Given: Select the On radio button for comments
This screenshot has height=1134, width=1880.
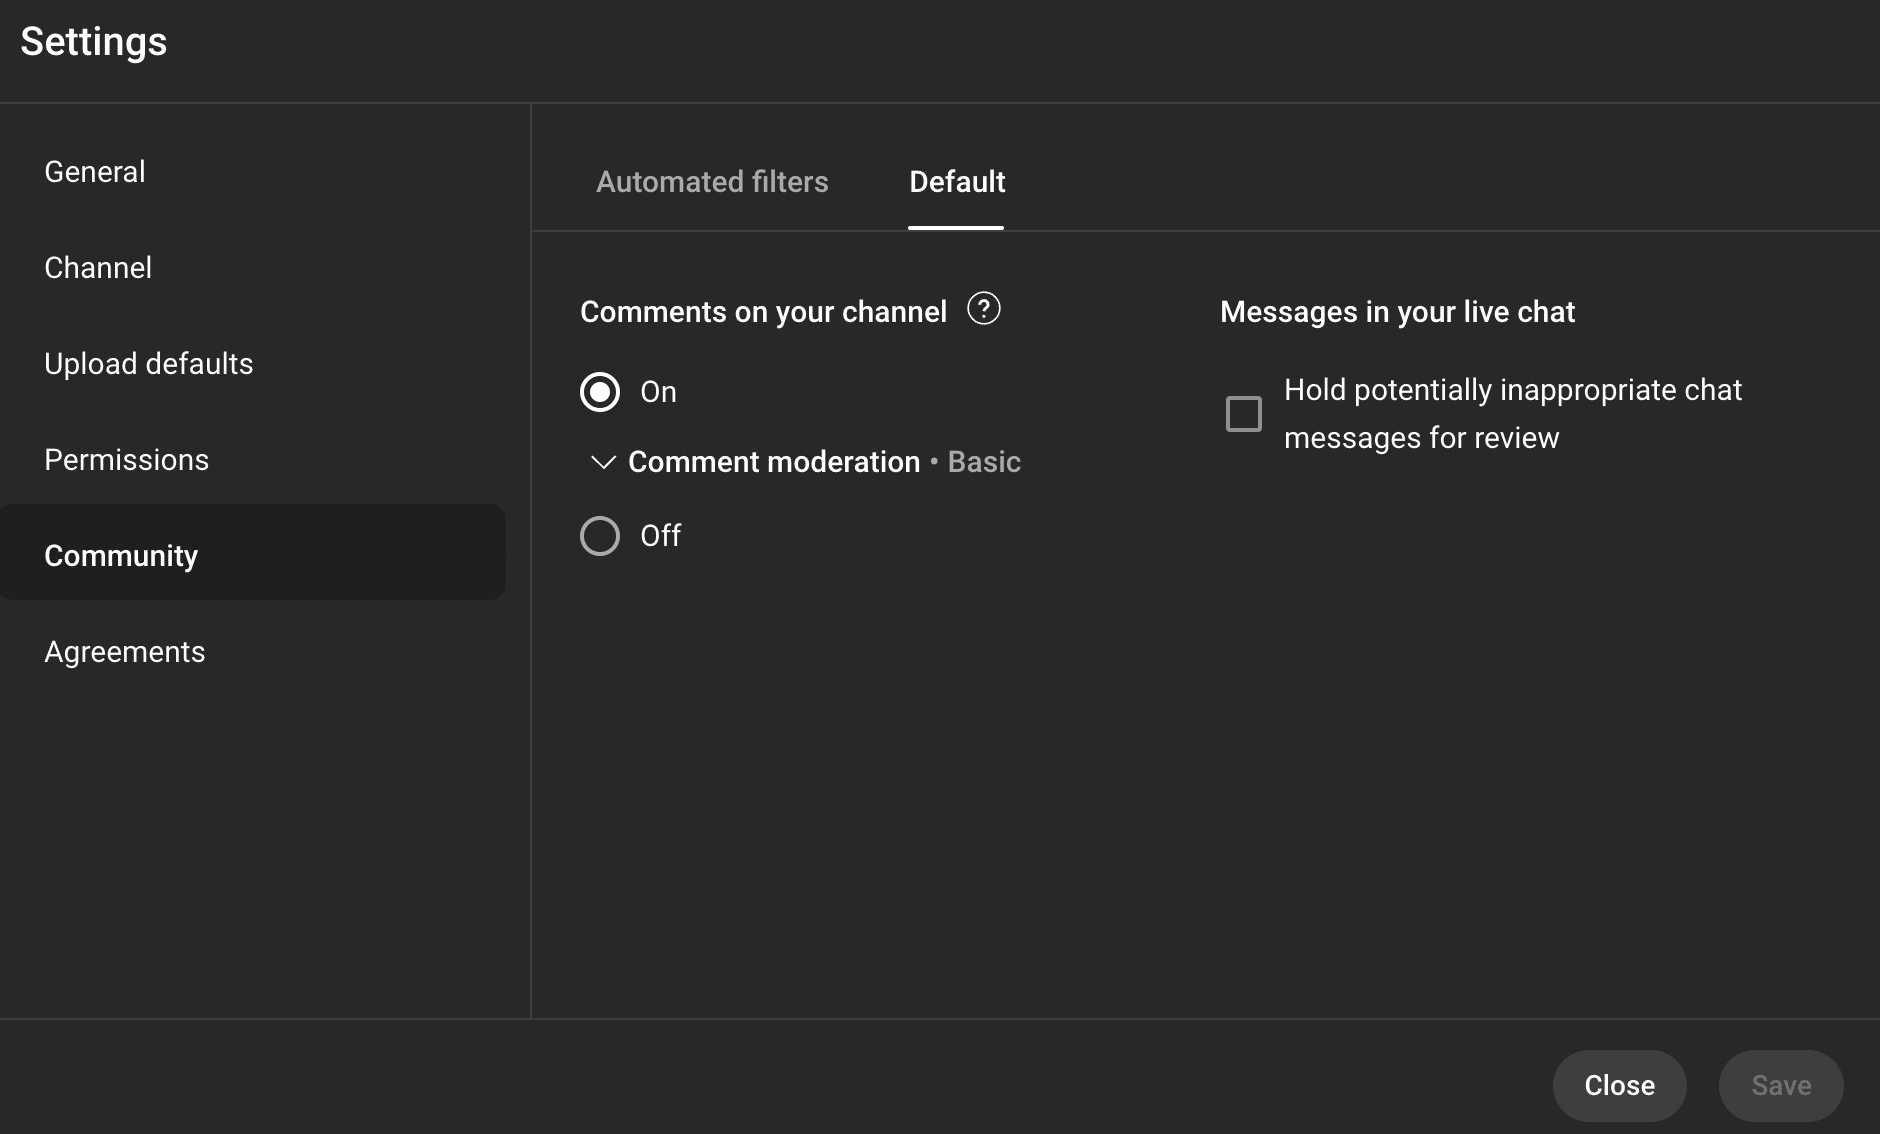Looking at the screenshot, I should [x=600, y=392].
